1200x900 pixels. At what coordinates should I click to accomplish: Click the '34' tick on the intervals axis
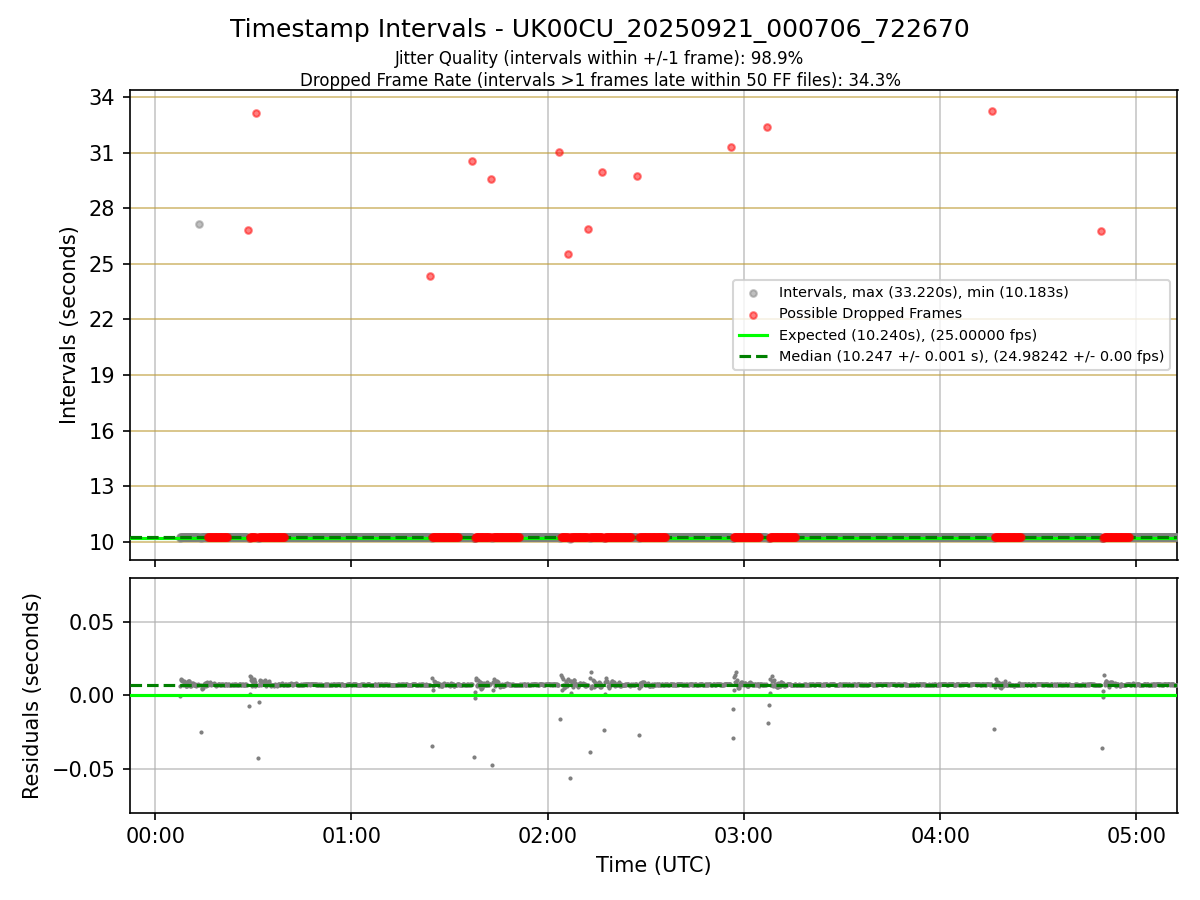pos(103,98)
